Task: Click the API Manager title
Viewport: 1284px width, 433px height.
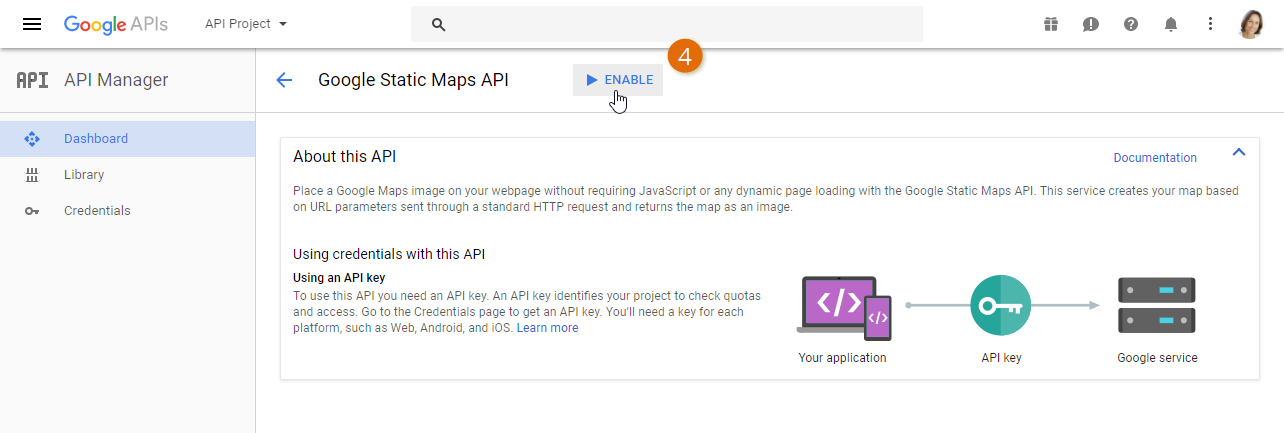Action: pyautogui.click(x=116, y=80)
